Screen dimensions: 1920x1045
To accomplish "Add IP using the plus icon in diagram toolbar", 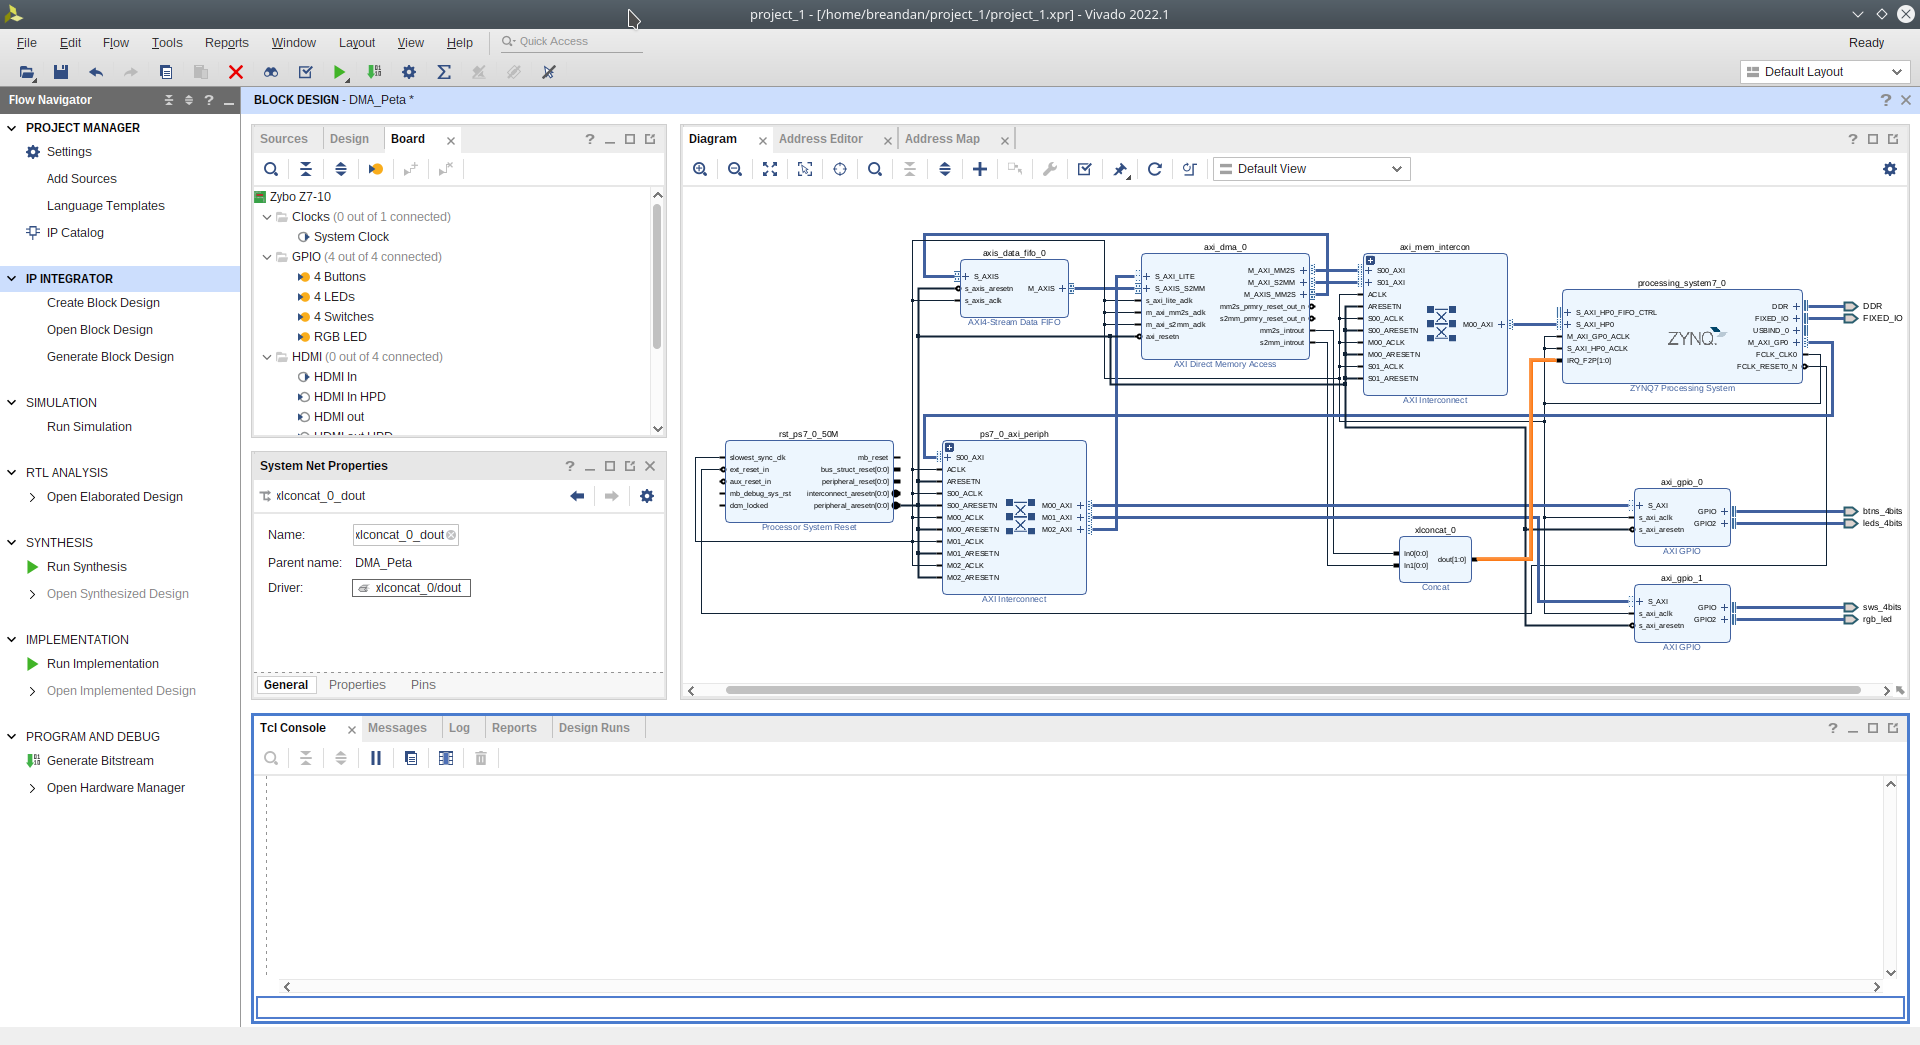I will pyautogui.click(x=980, y=169).
